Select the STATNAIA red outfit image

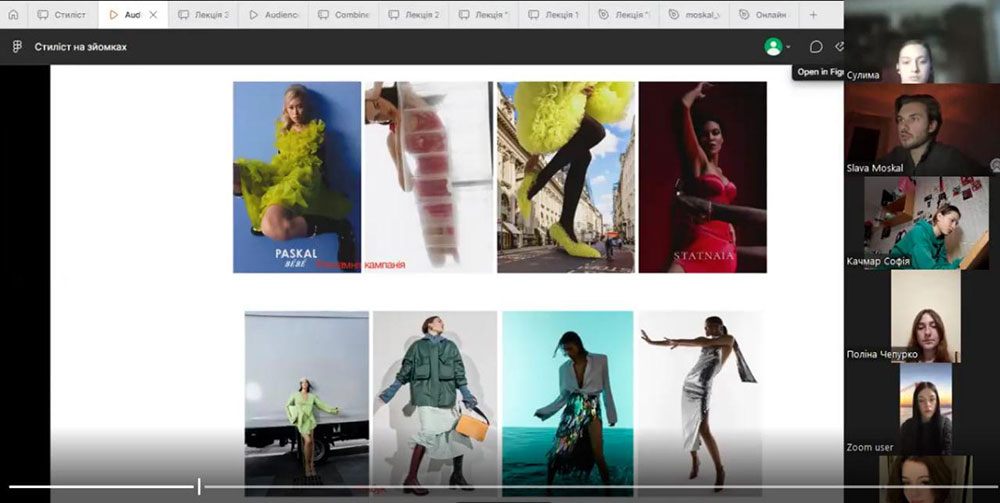pyautogui.click(x=702, y=177)
